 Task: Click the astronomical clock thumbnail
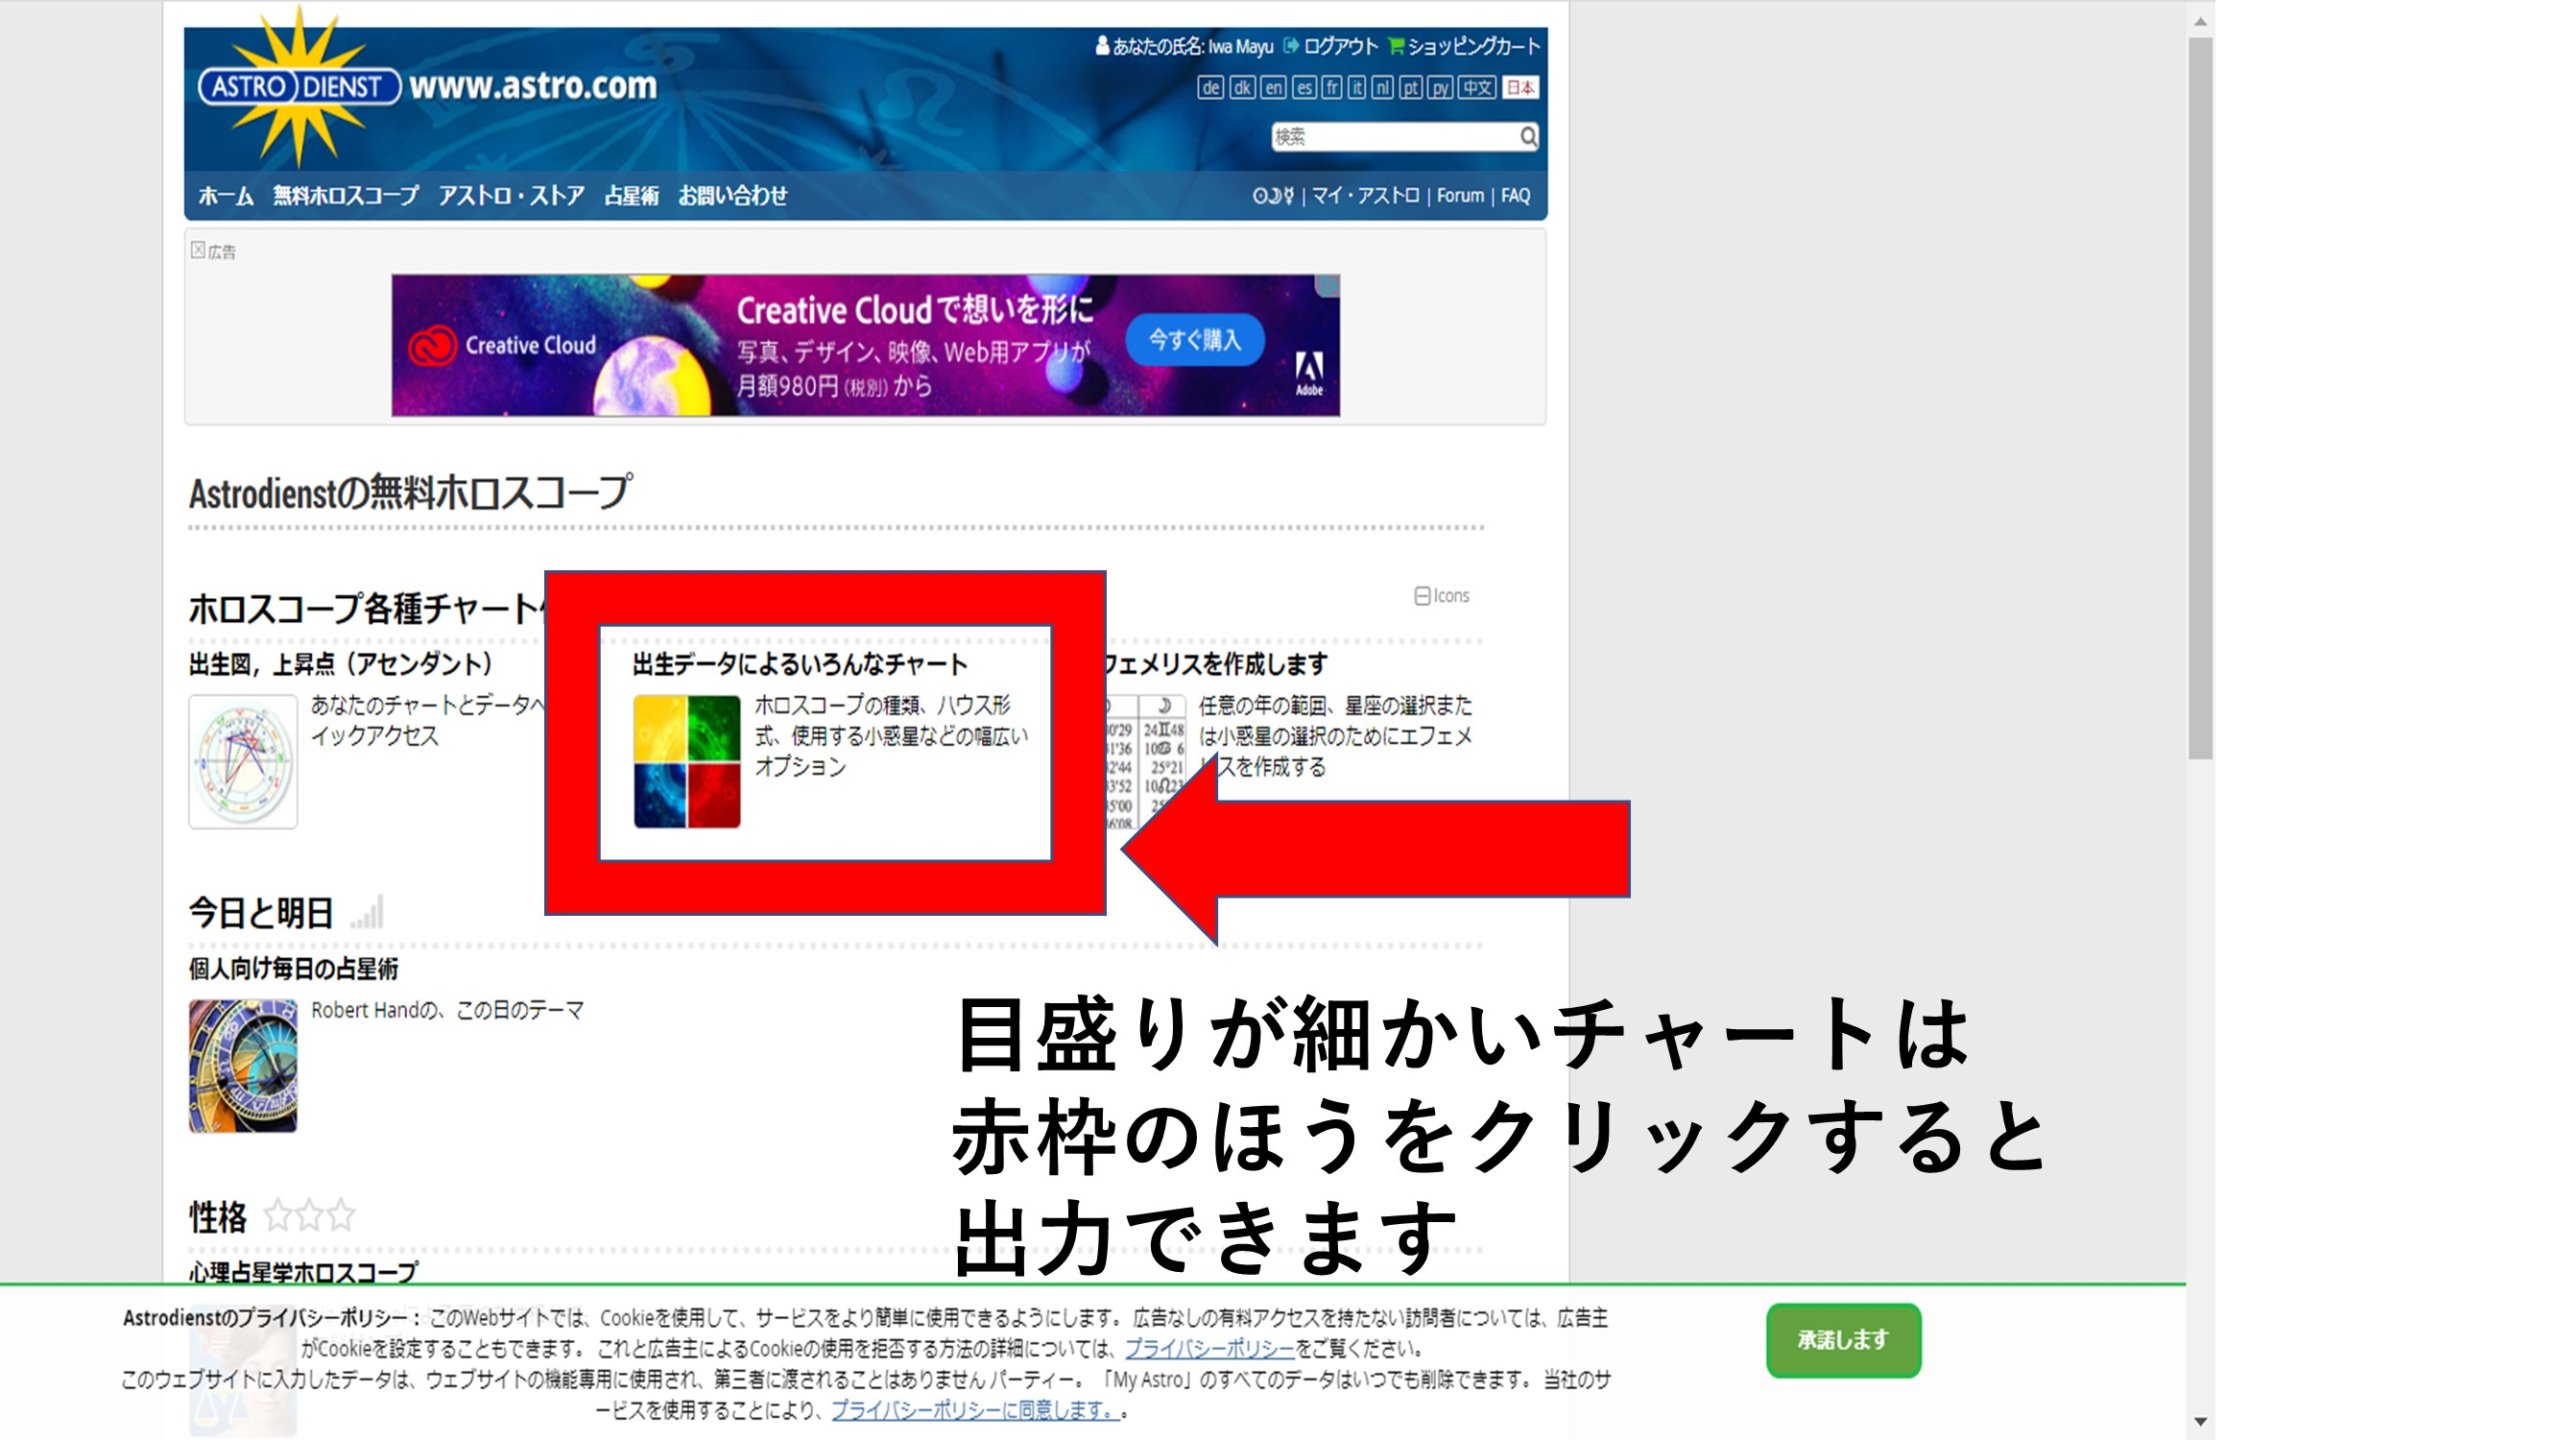coord(243,1066)
